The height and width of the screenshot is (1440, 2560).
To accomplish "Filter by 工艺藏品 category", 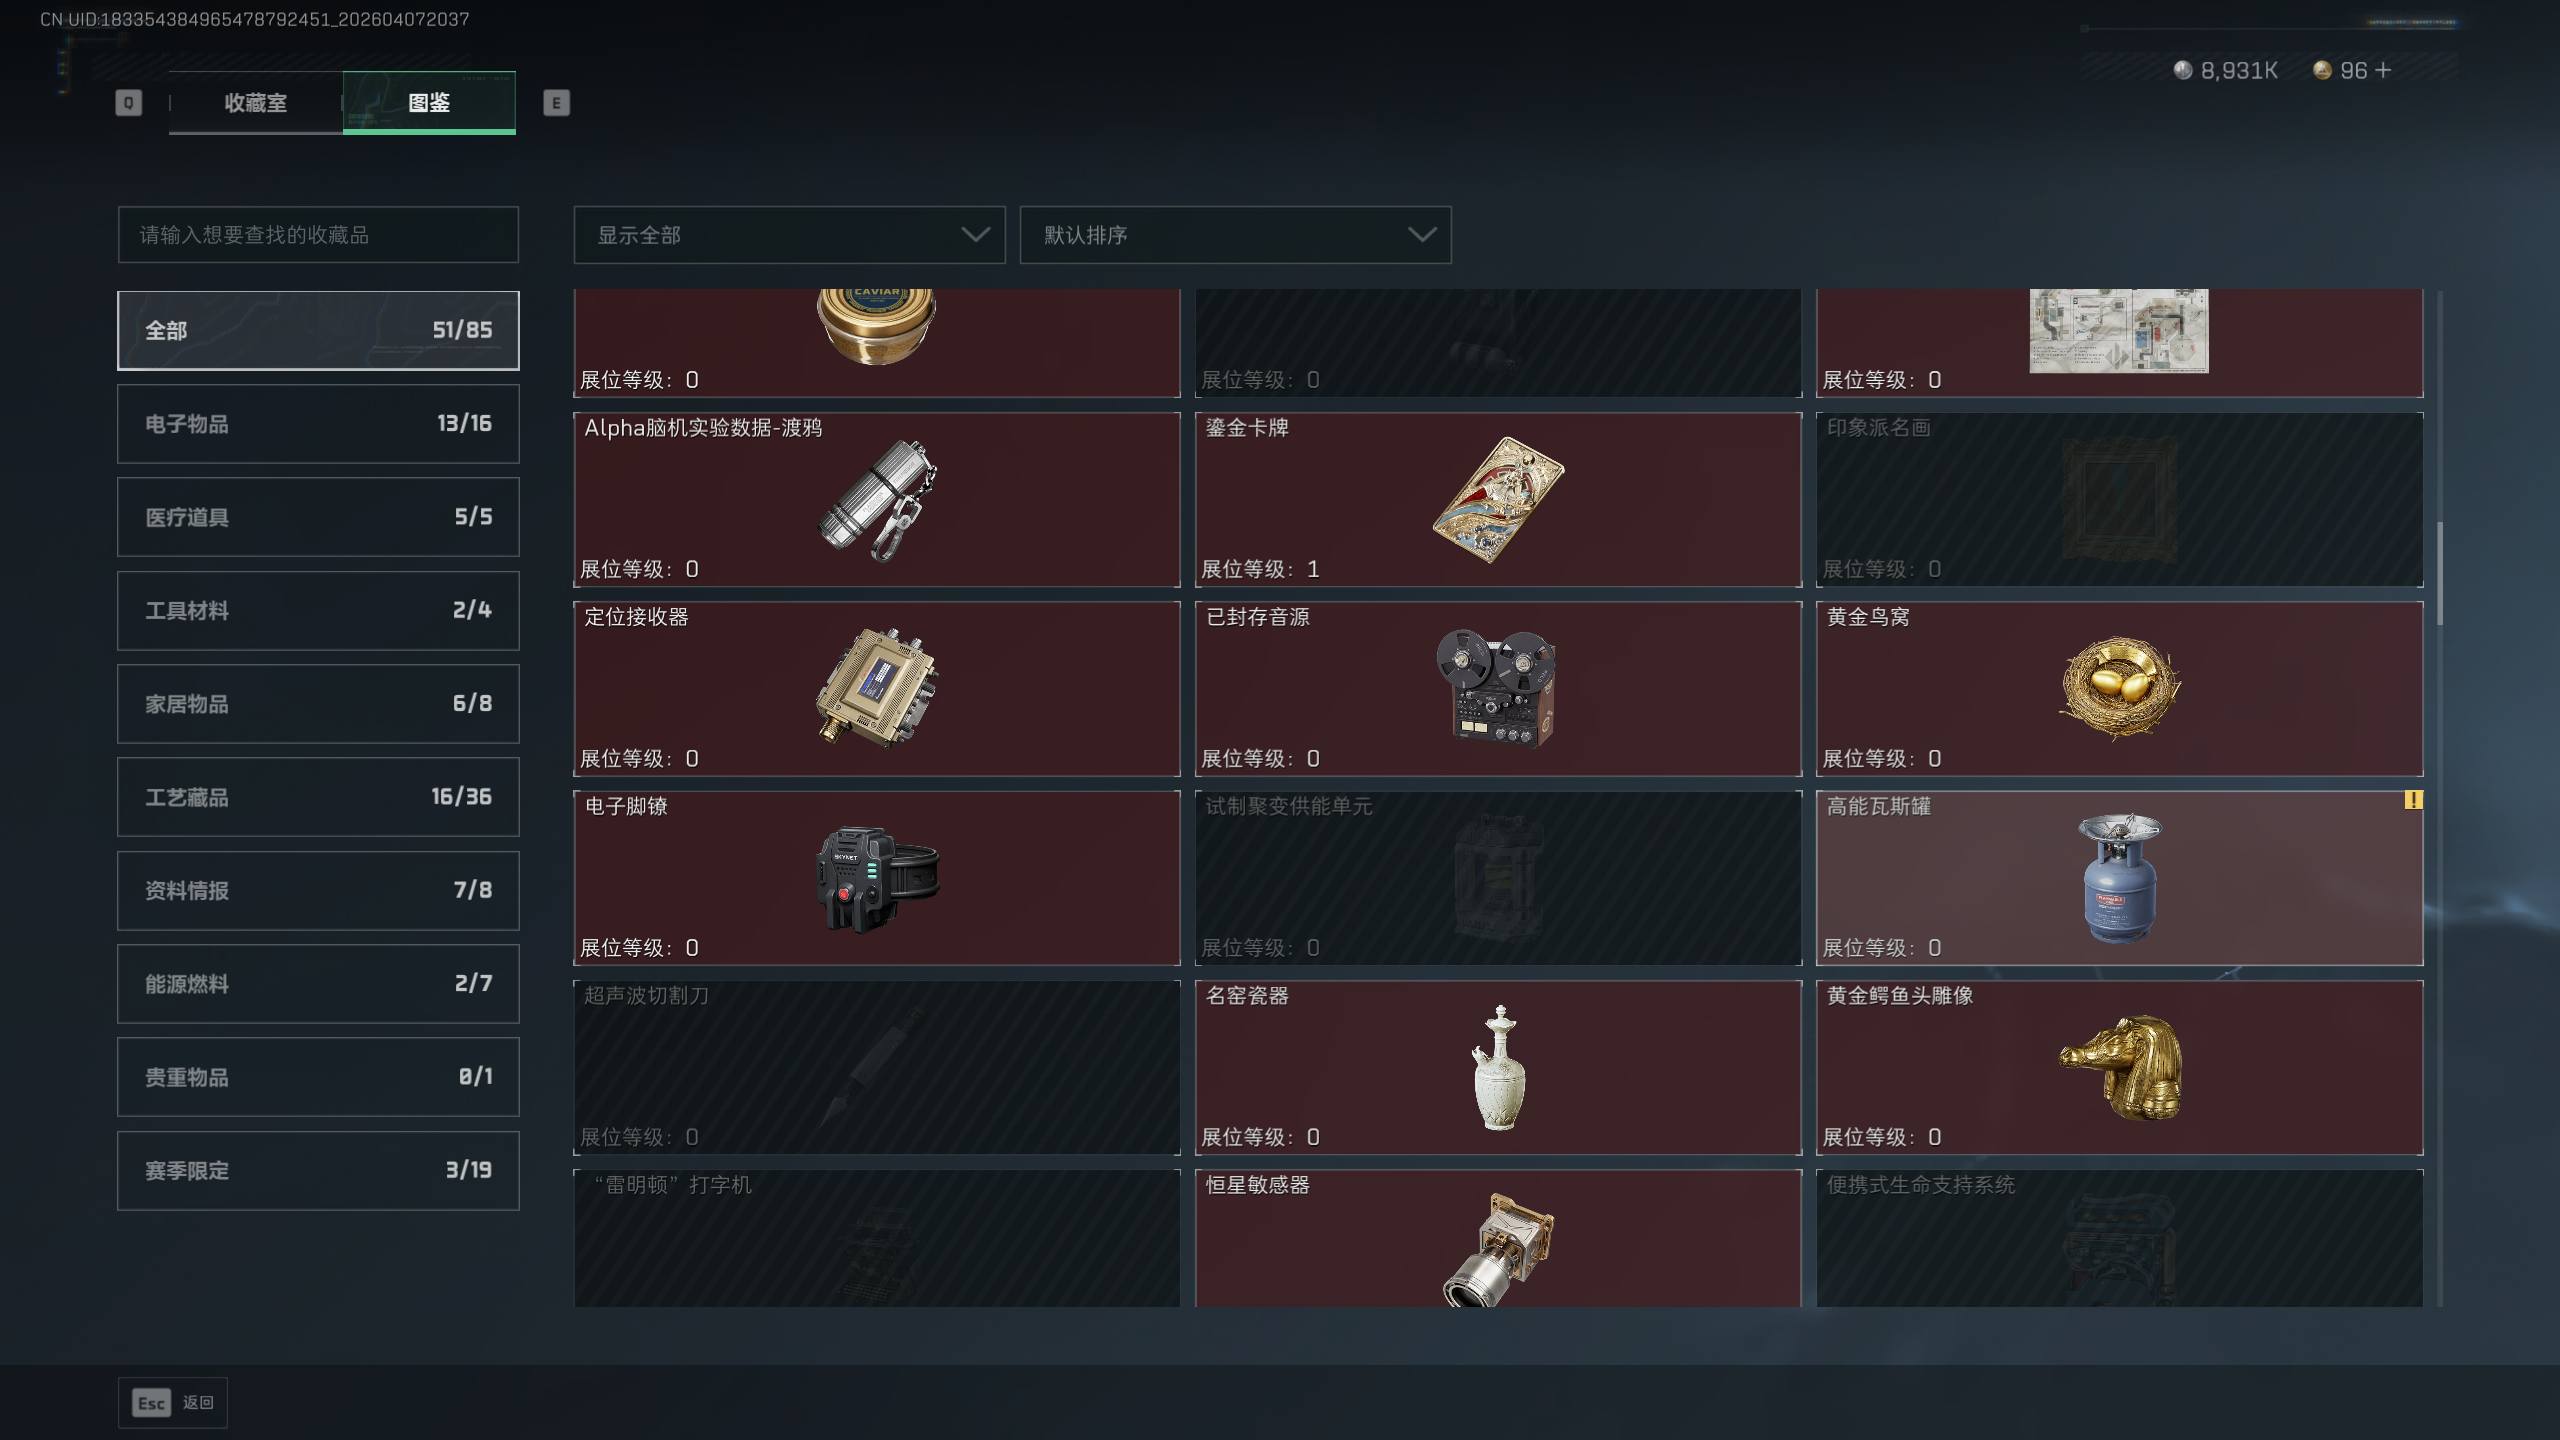I will click(318, 797).
